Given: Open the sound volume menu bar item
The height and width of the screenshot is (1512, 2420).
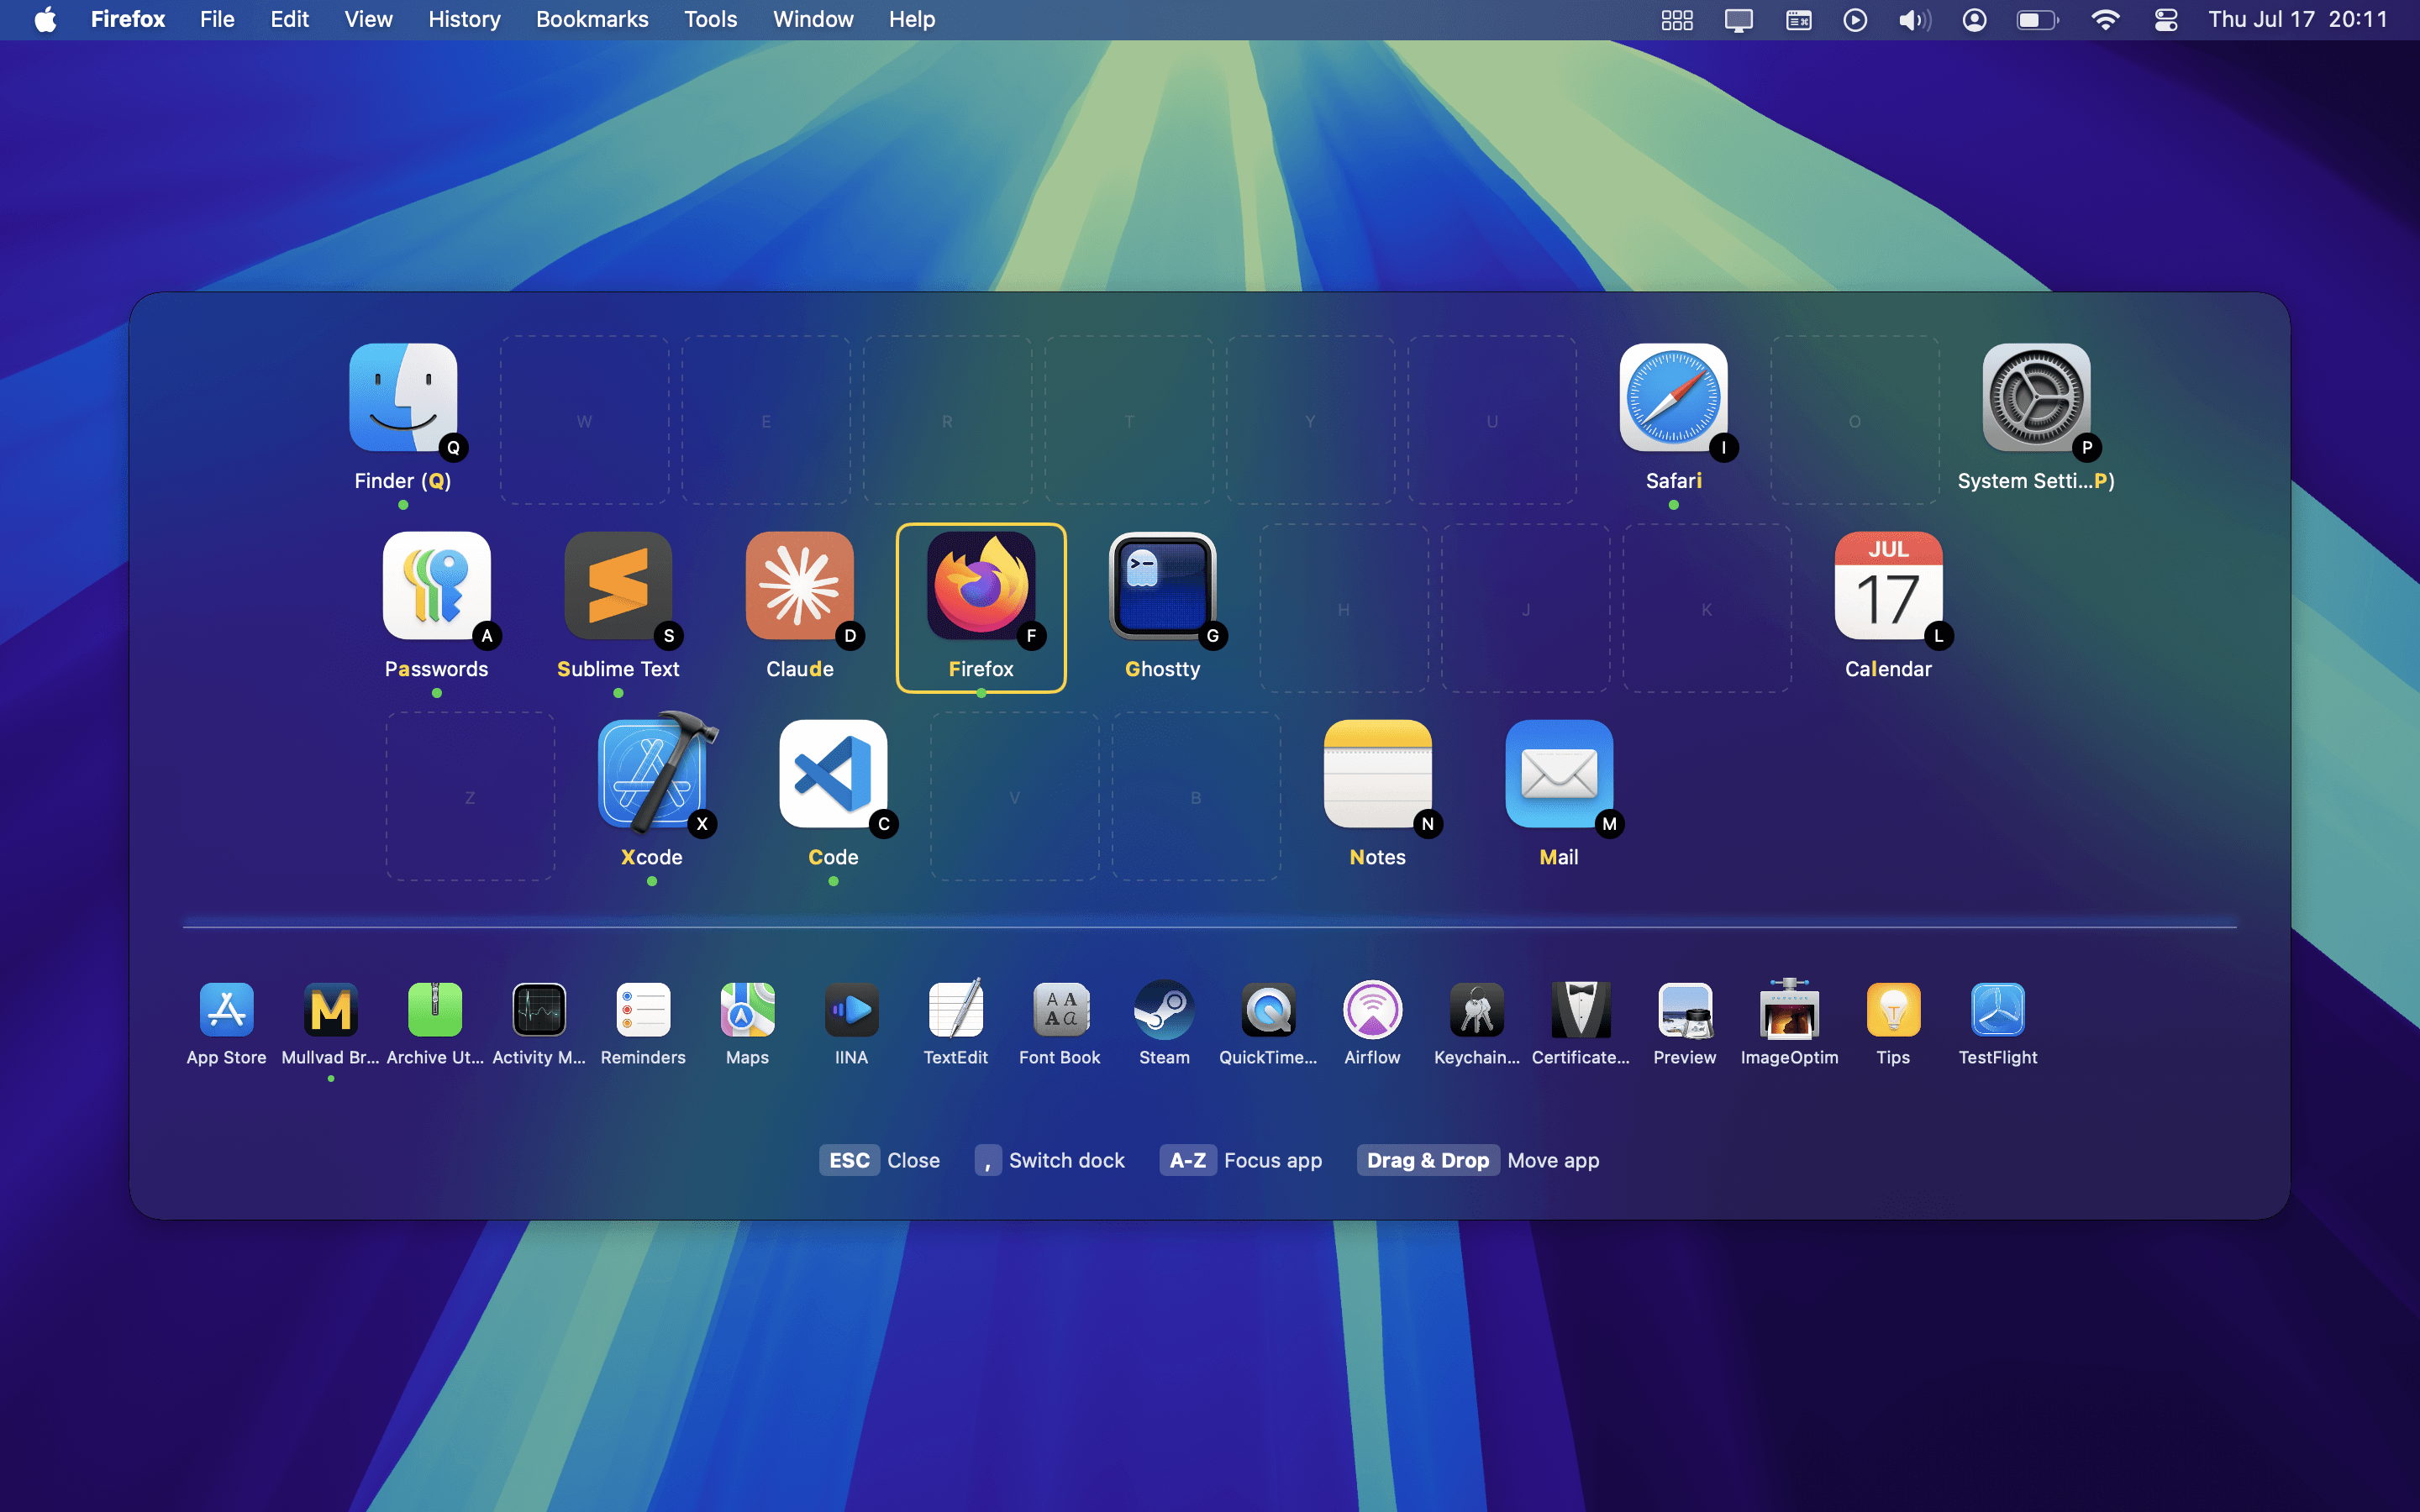Looking at the screenshot, I should (x=1914, y=20).
